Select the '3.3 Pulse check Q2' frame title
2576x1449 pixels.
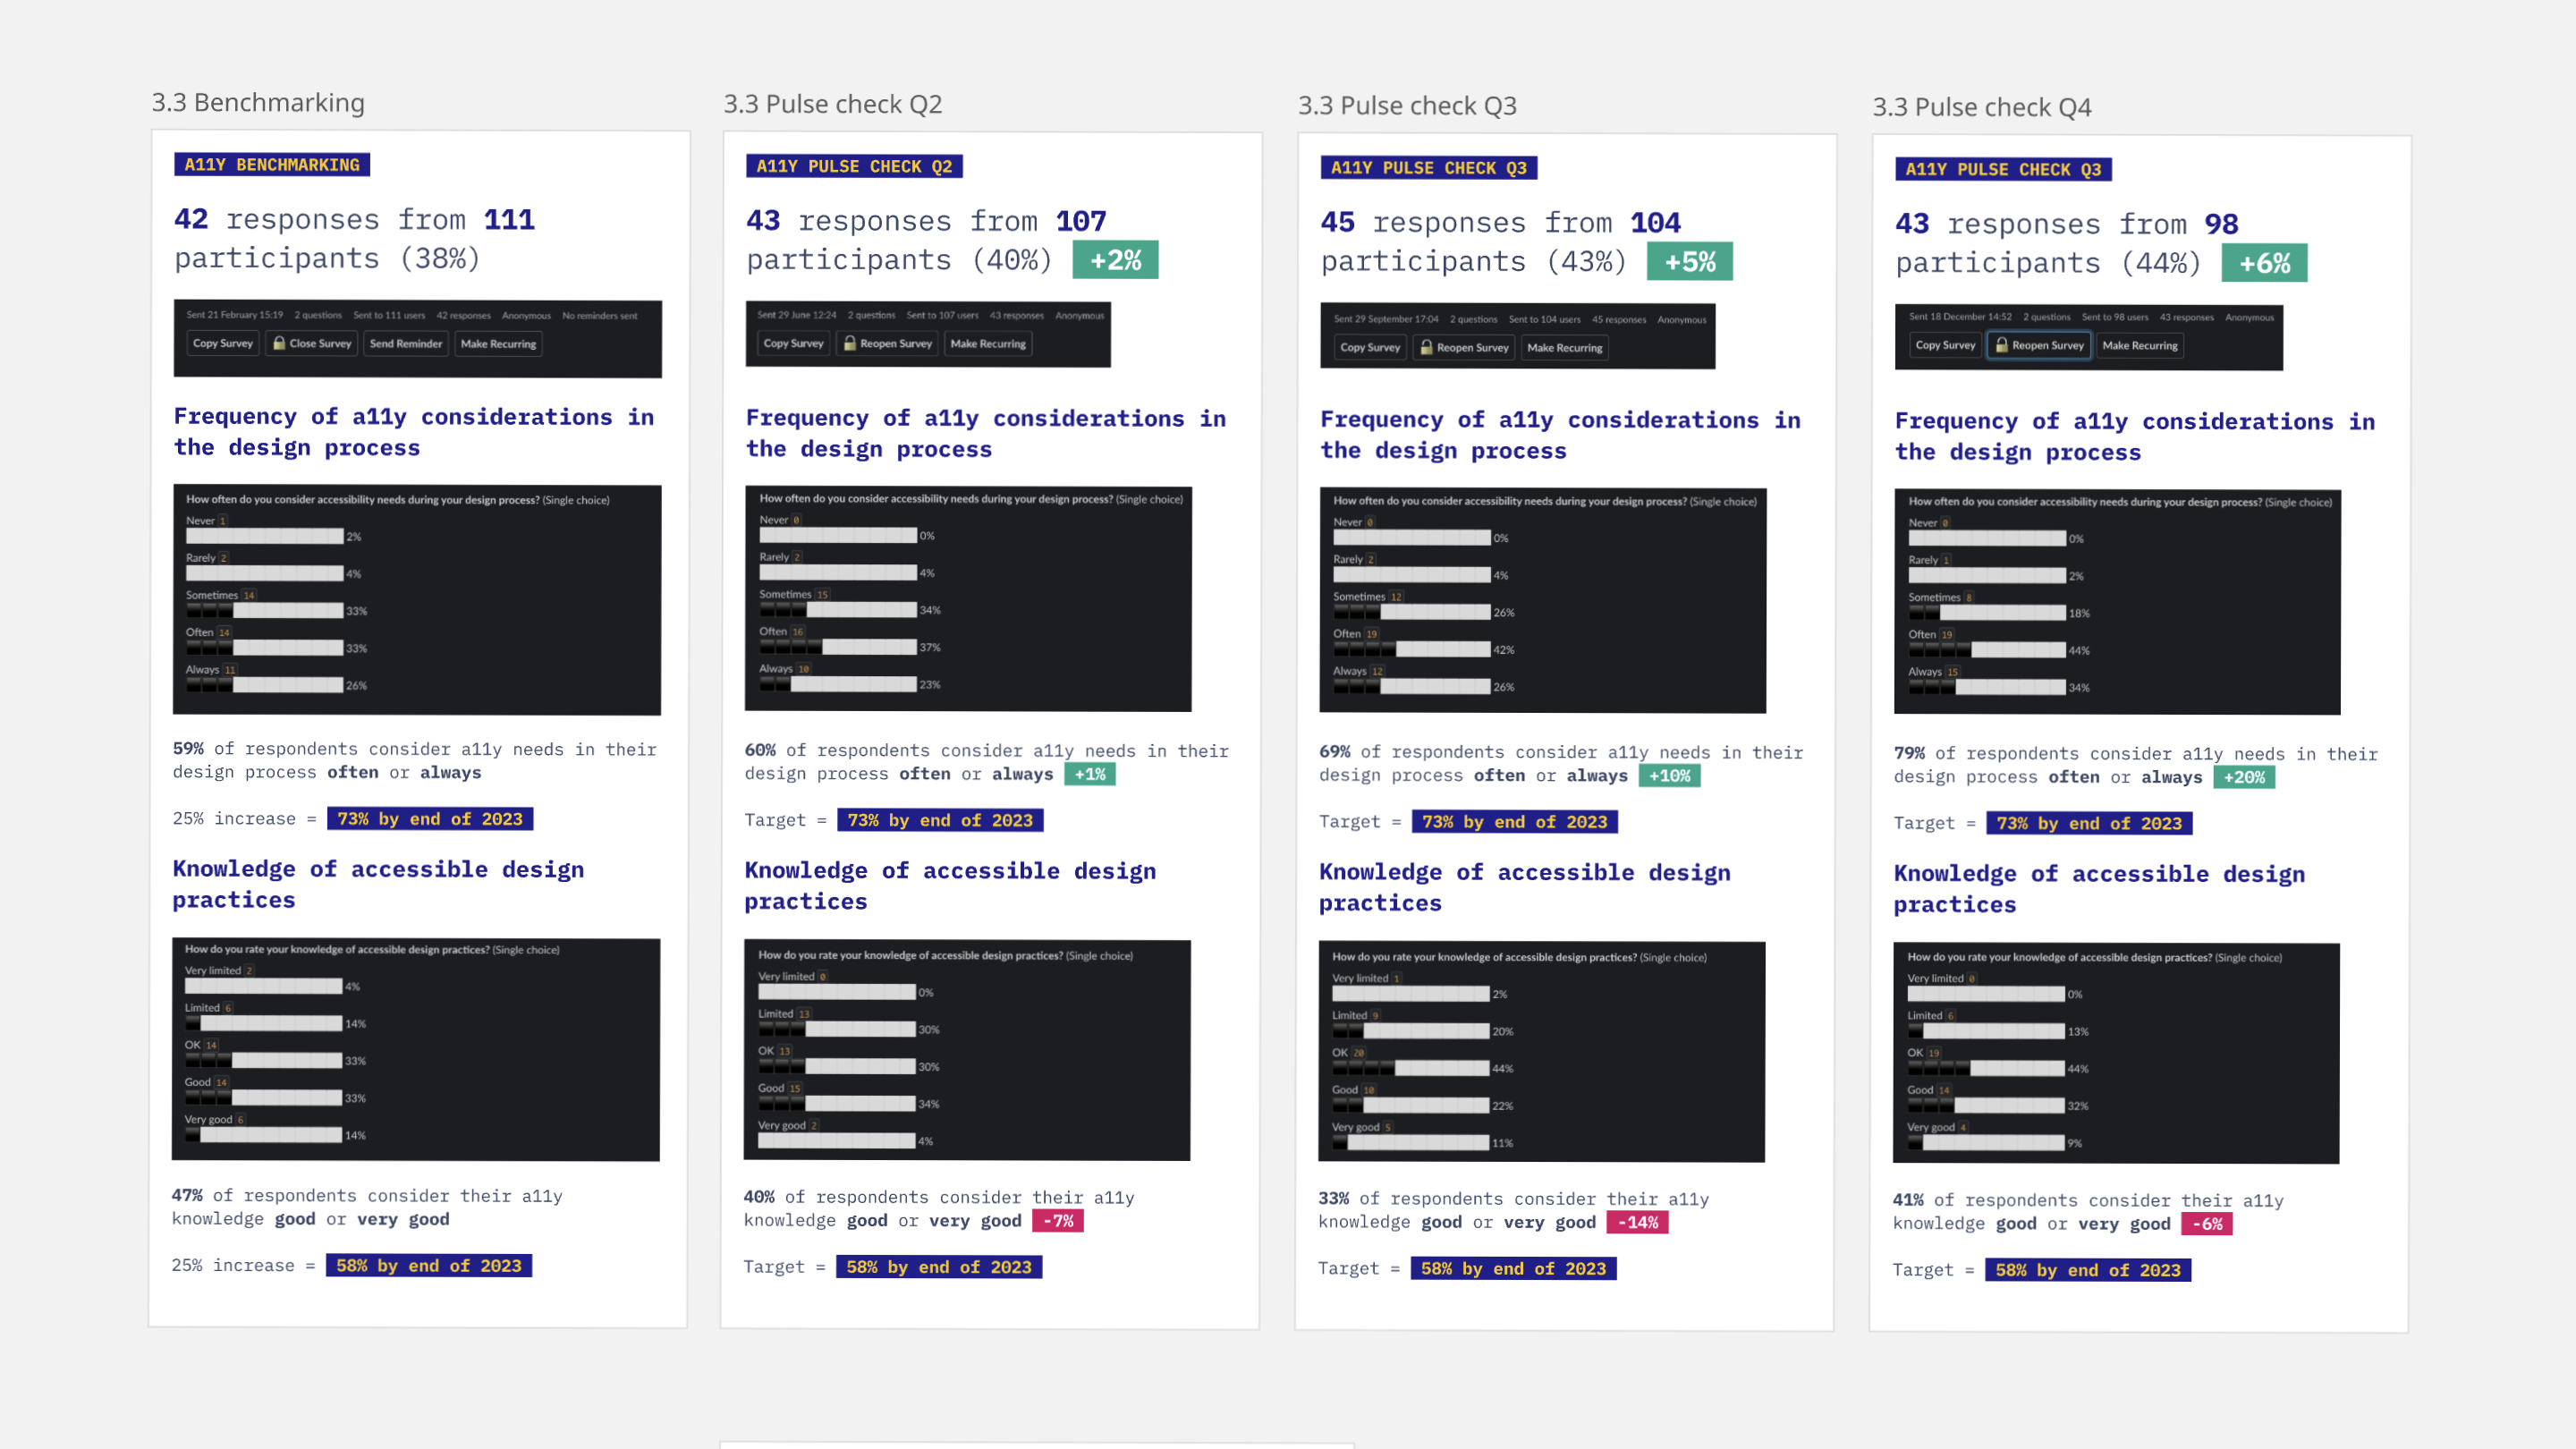pos(832,104)
